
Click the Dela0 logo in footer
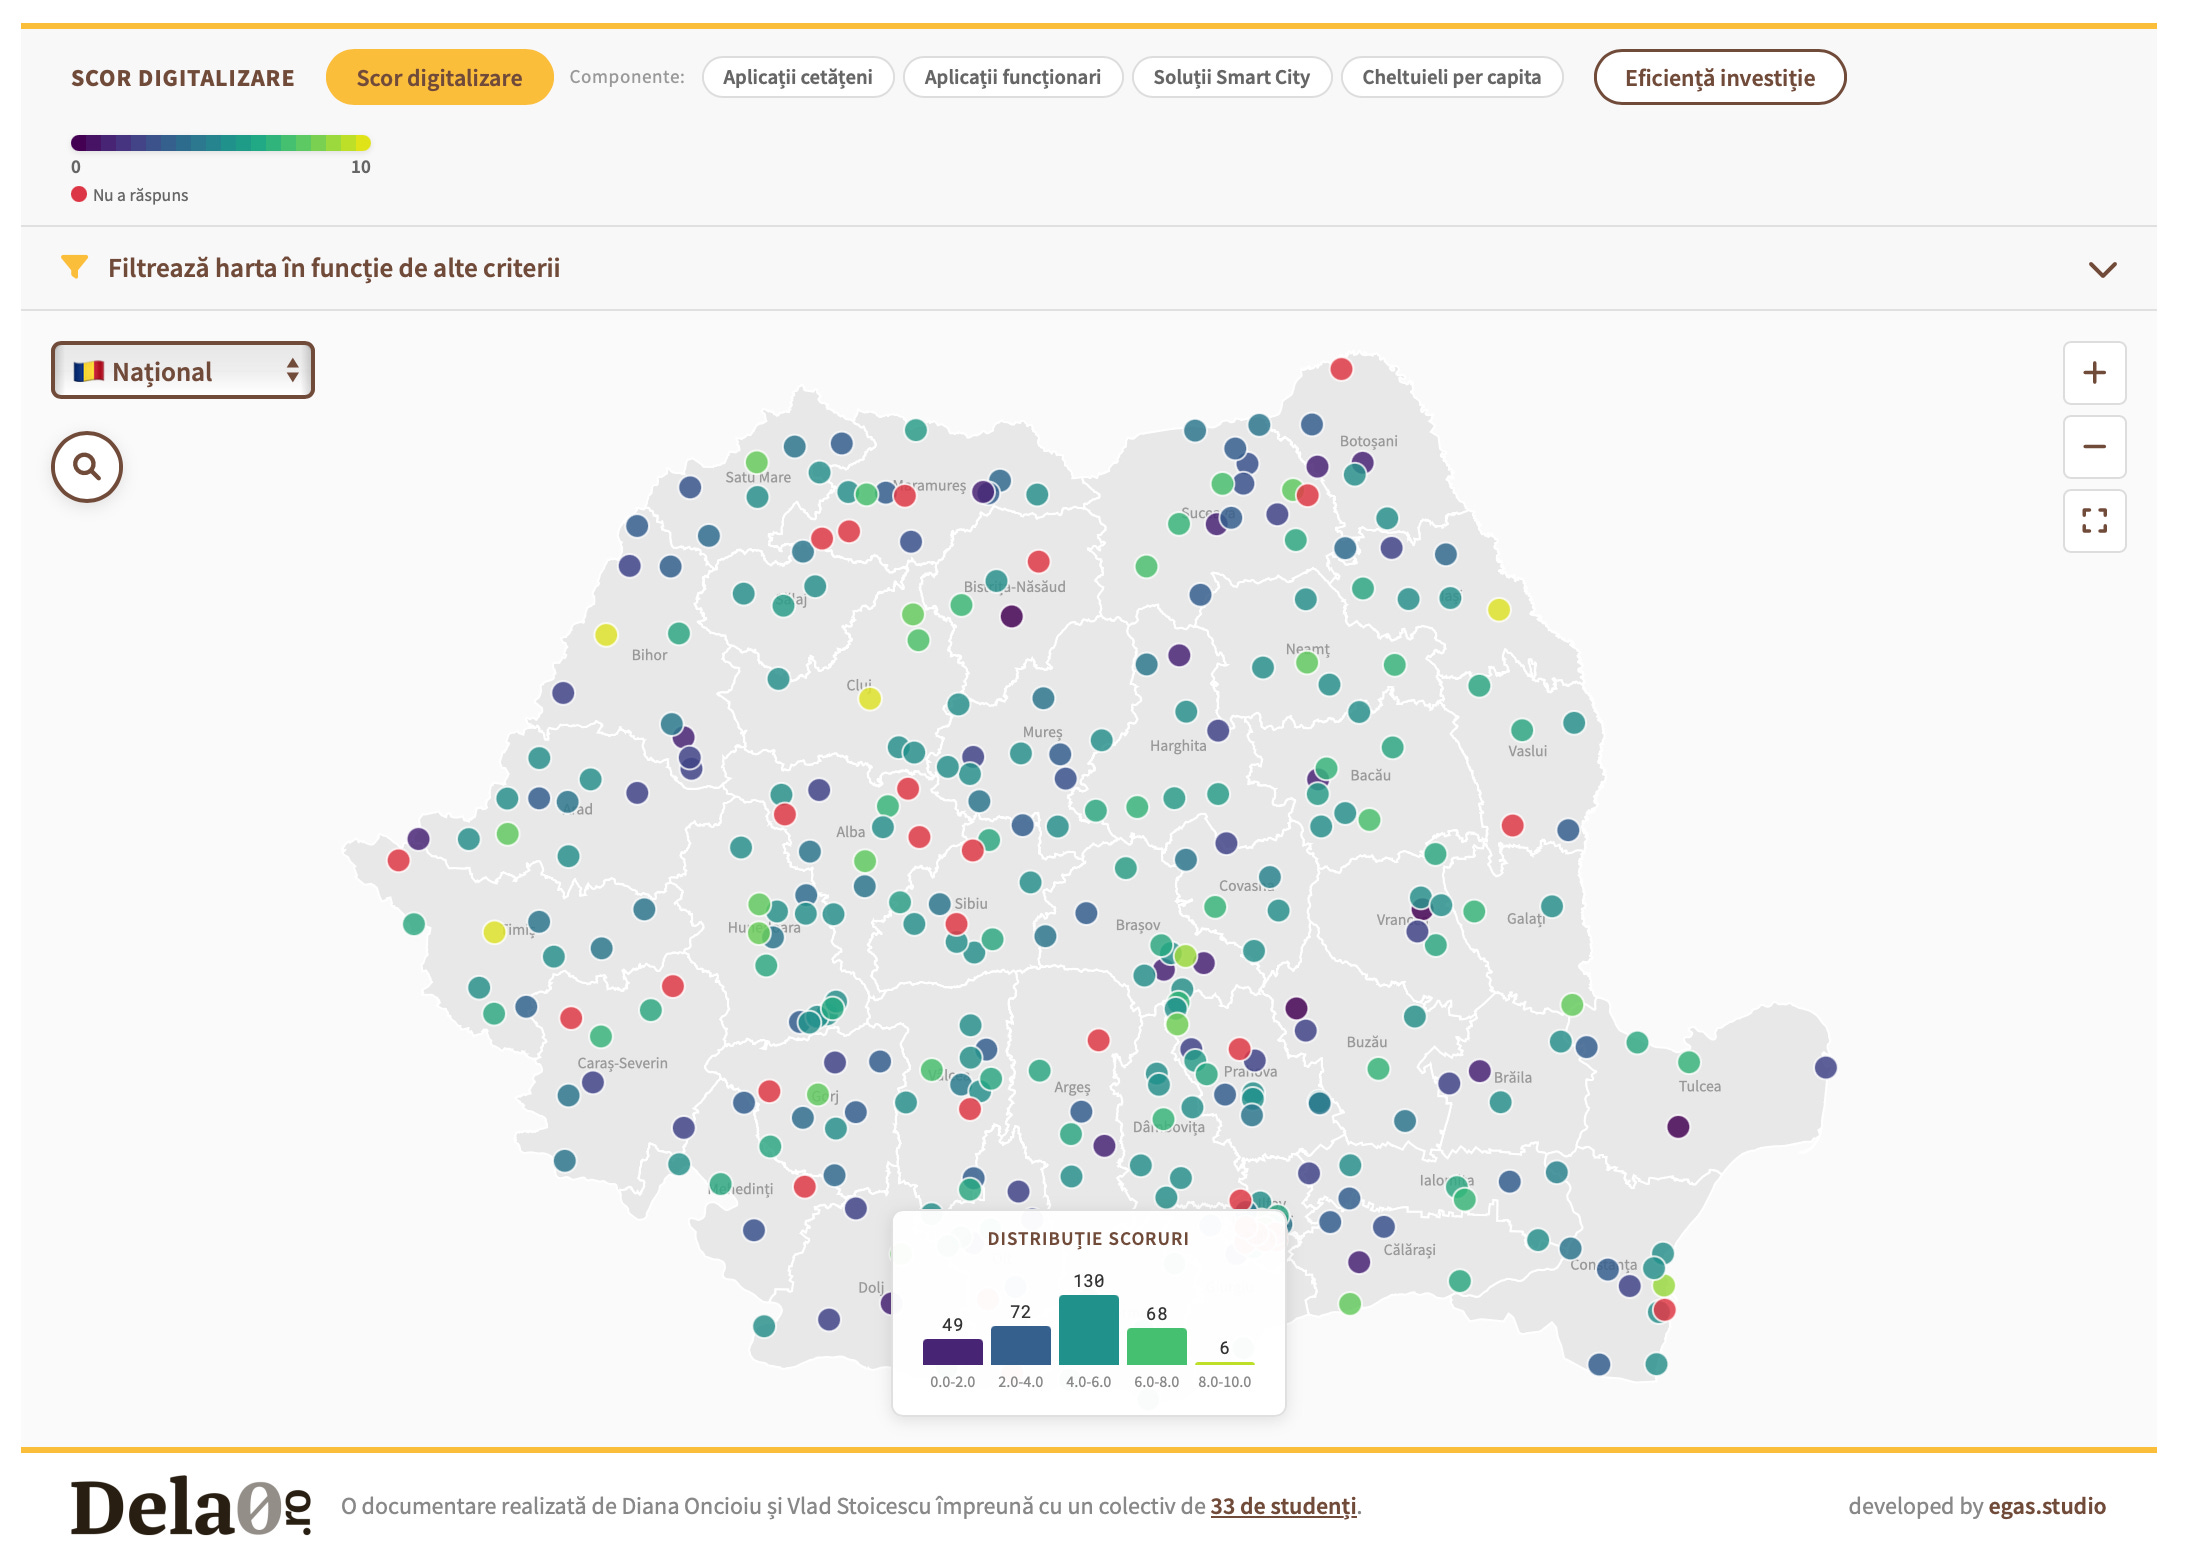click(x=190, y=1506)
